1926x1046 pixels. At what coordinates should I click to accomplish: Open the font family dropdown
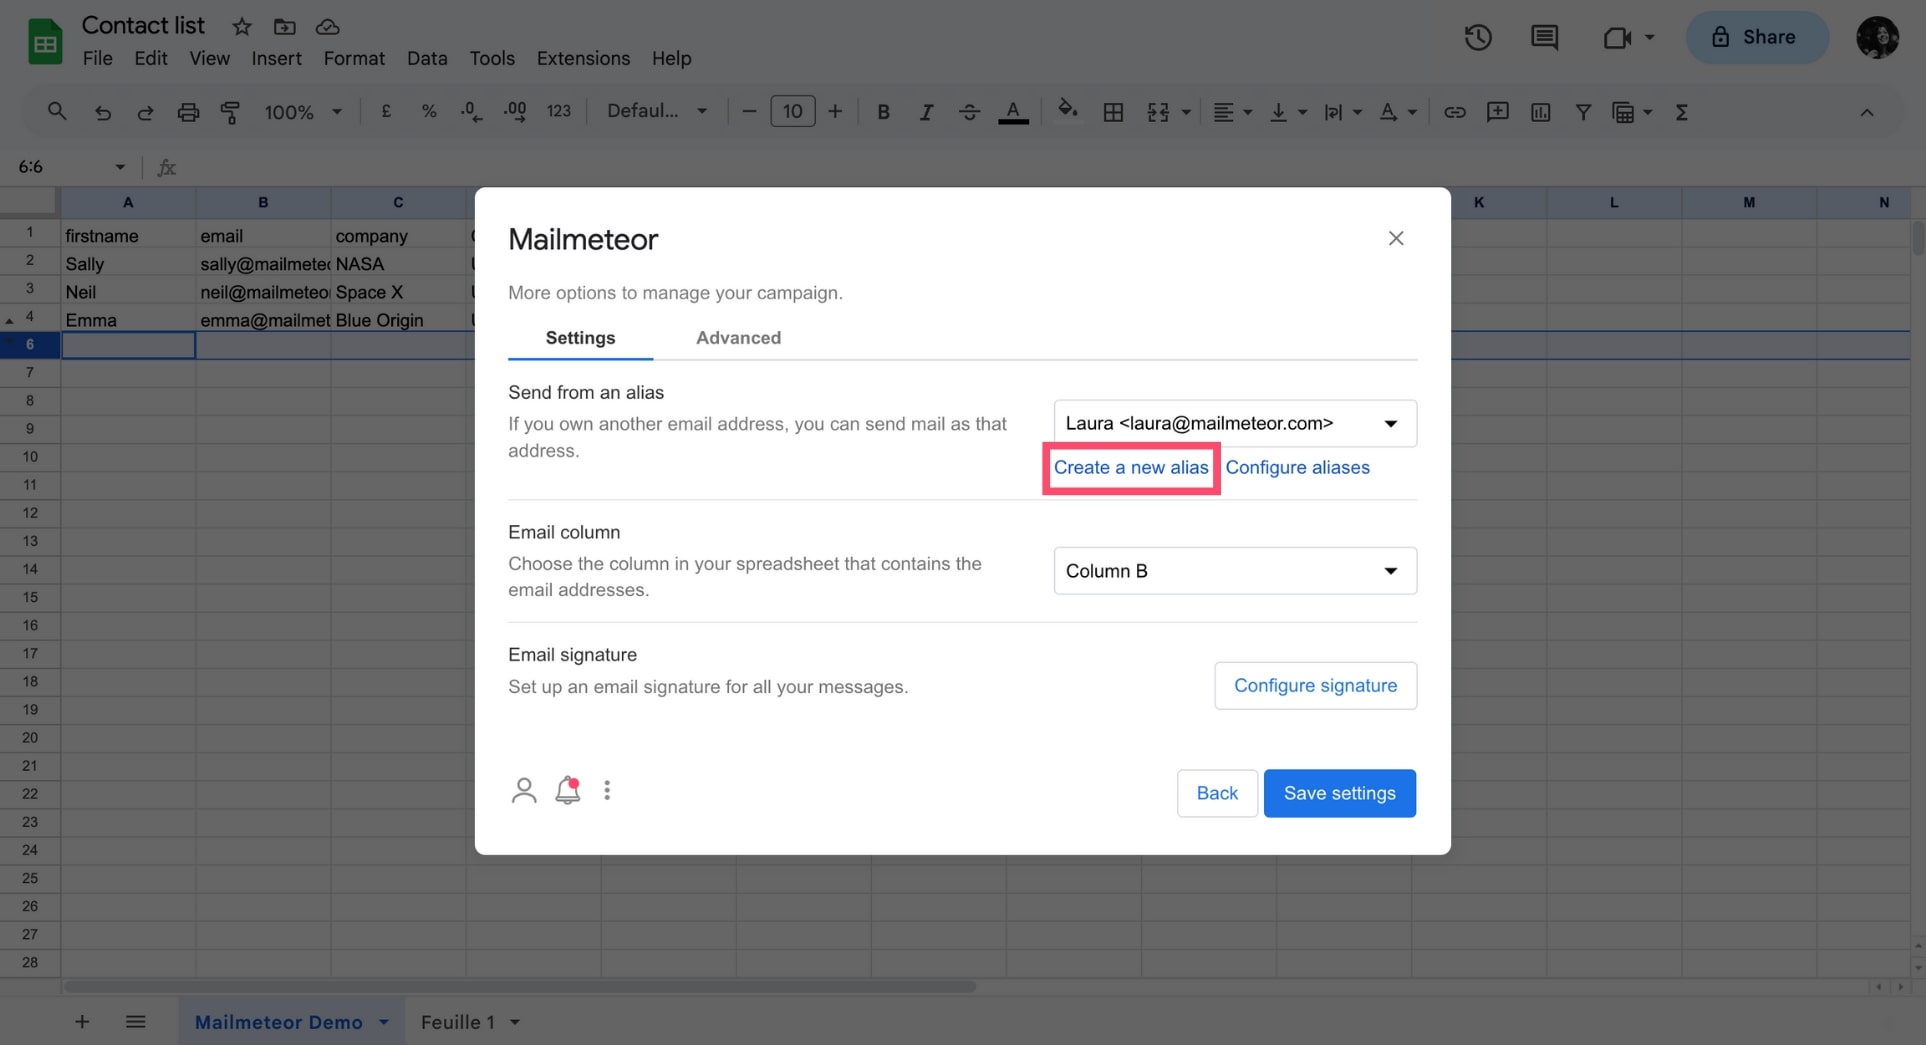[657, 111]
